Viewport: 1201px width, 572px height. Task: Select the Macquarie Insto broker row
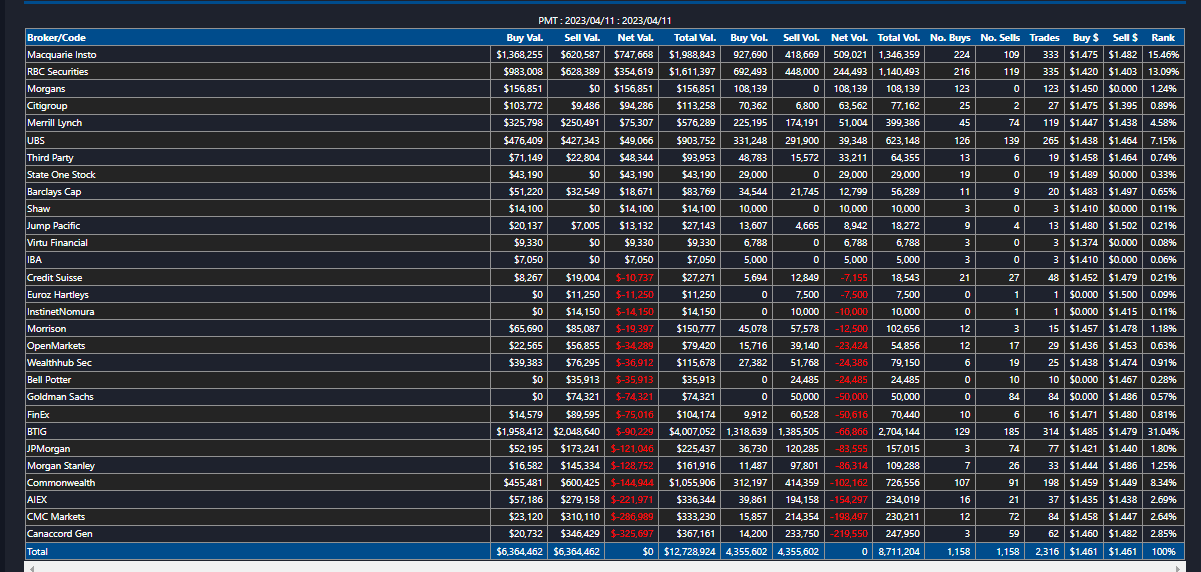click(603, 54)
